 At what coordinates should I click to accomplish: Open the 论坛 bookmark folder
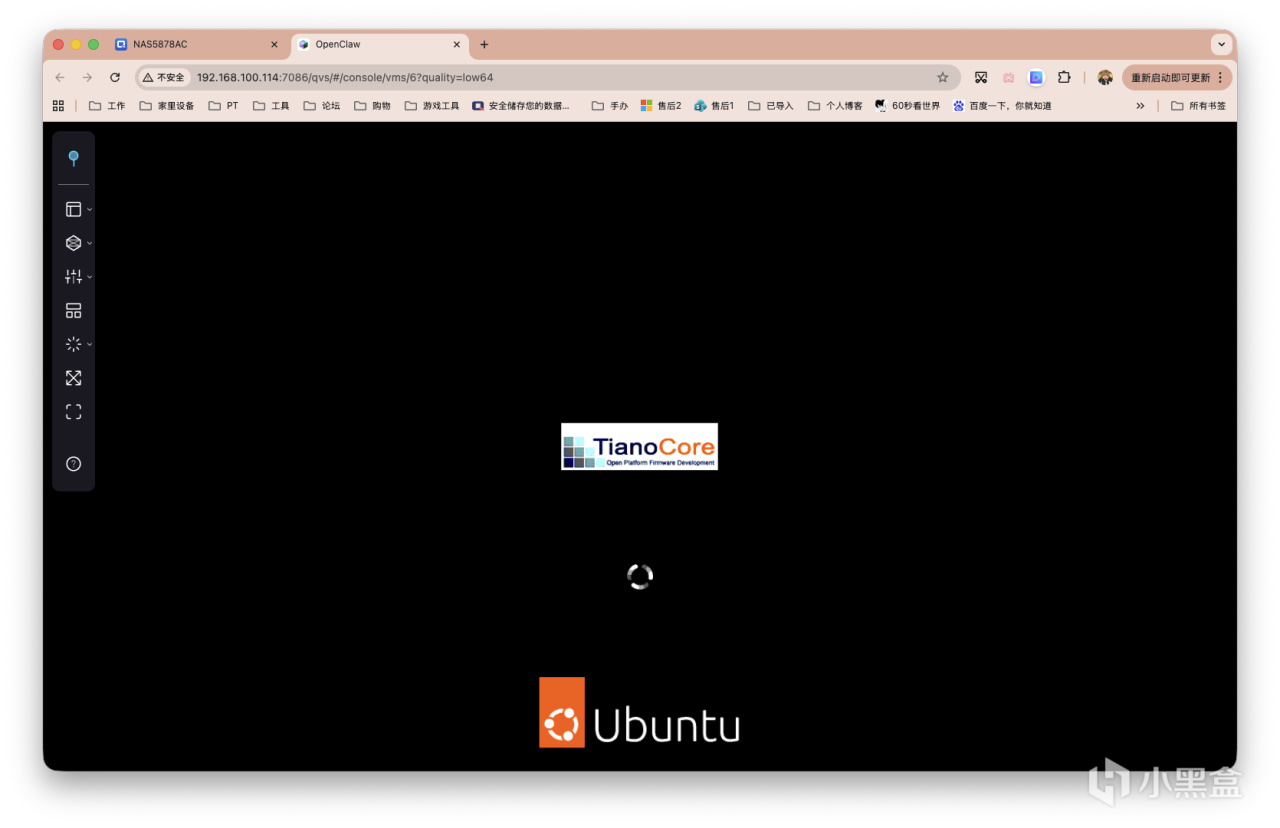(322, 106)
